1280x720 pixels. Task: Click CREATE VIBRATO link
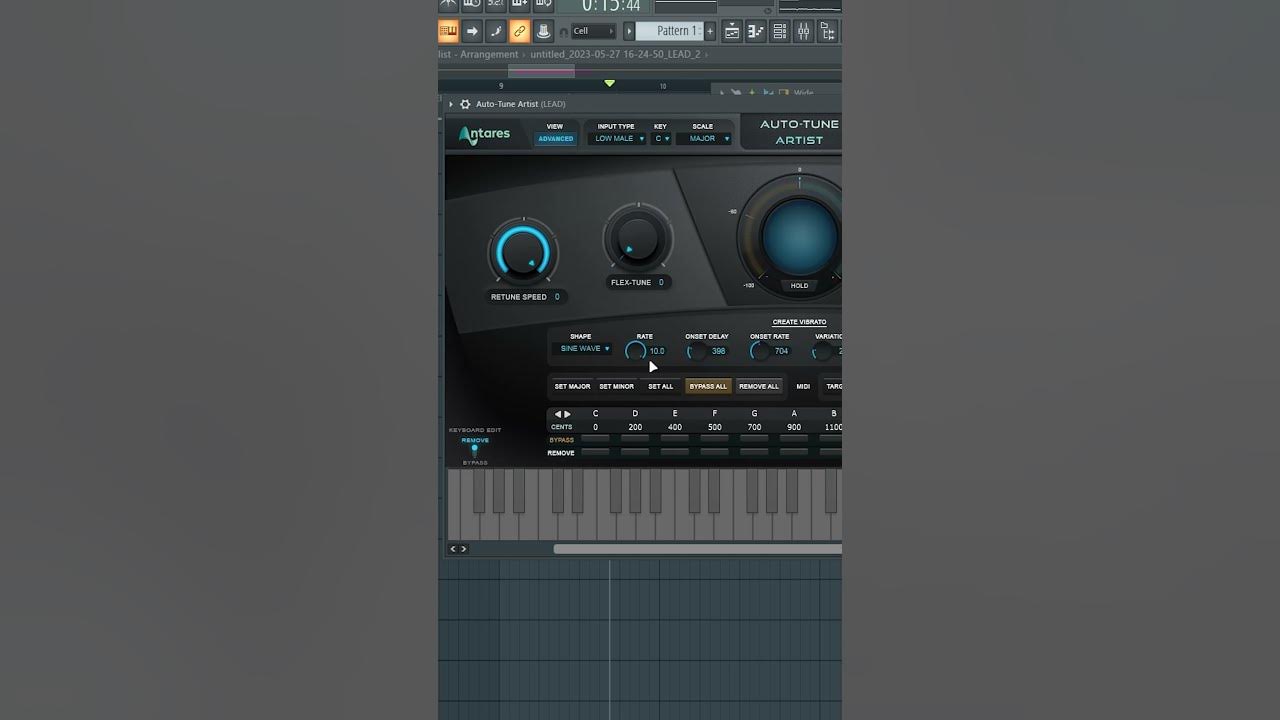tap(799, 322)
